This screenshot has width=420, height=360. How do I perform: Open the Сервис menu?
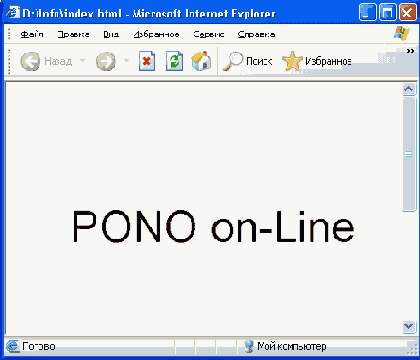tap(209, 34)
